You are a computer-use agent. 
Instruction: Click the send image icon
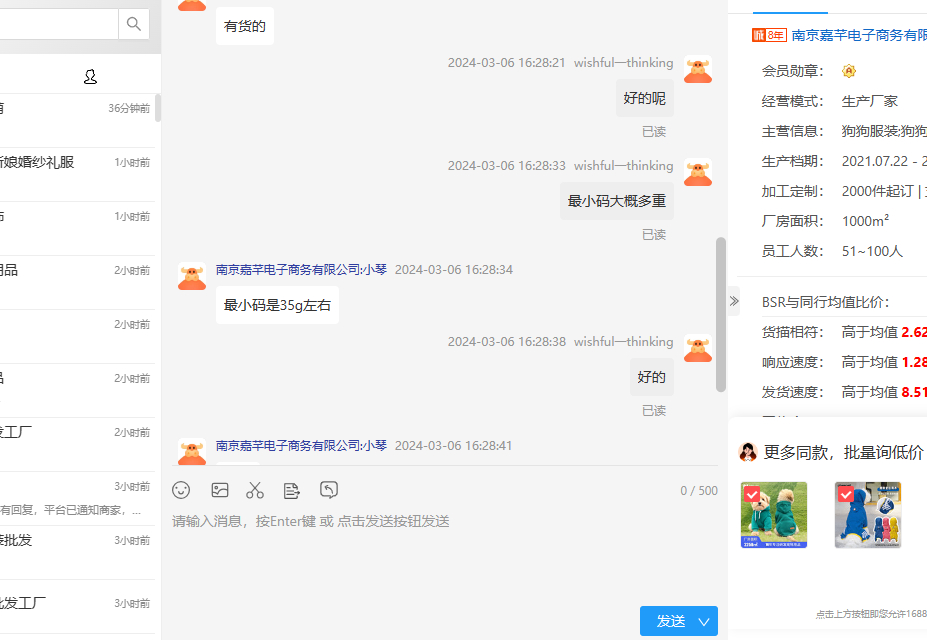[220, 490]
